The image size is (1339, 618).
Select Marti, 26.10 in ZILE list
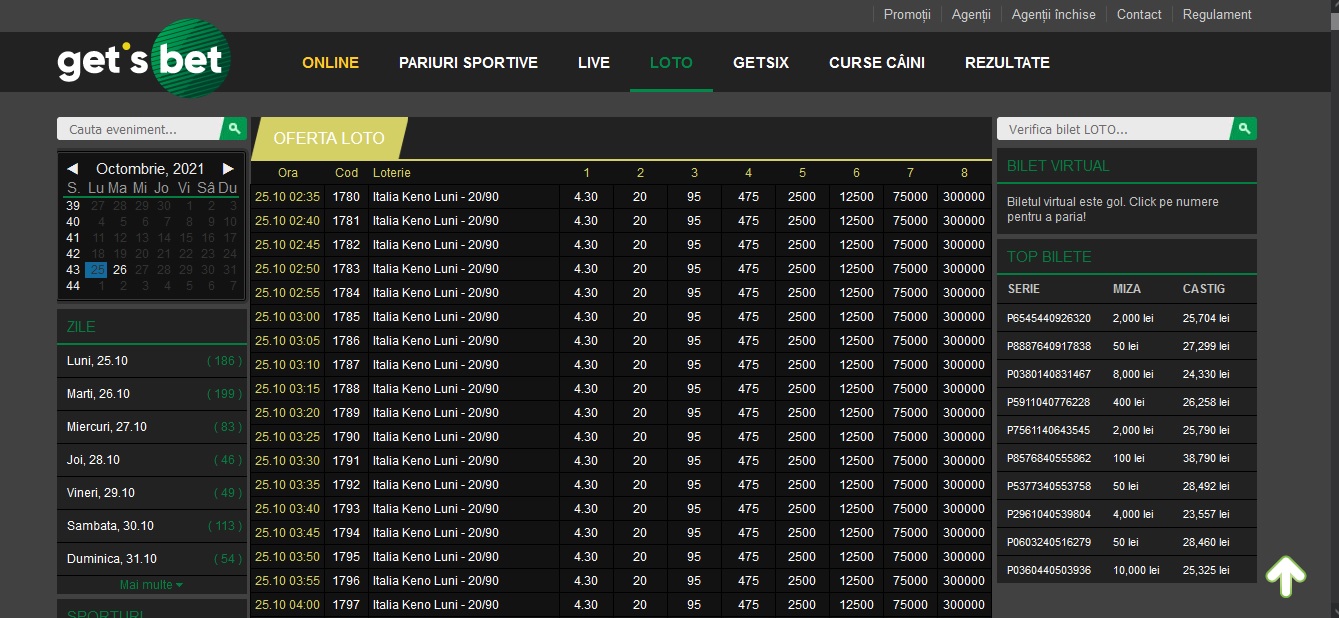pyautogui.click(x=152, y=394)
